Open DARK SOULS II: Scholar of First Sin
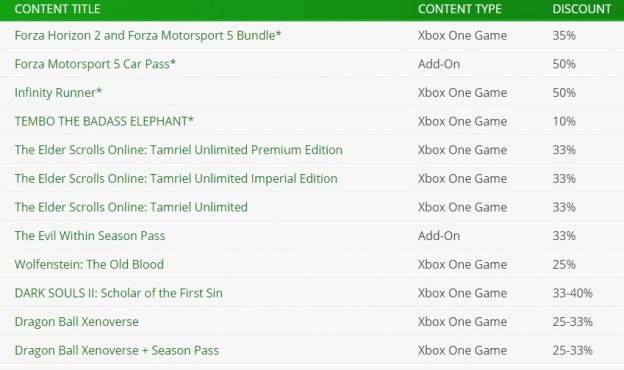The height and width of the screenshot is (370, 624). [x=119, y=293]
